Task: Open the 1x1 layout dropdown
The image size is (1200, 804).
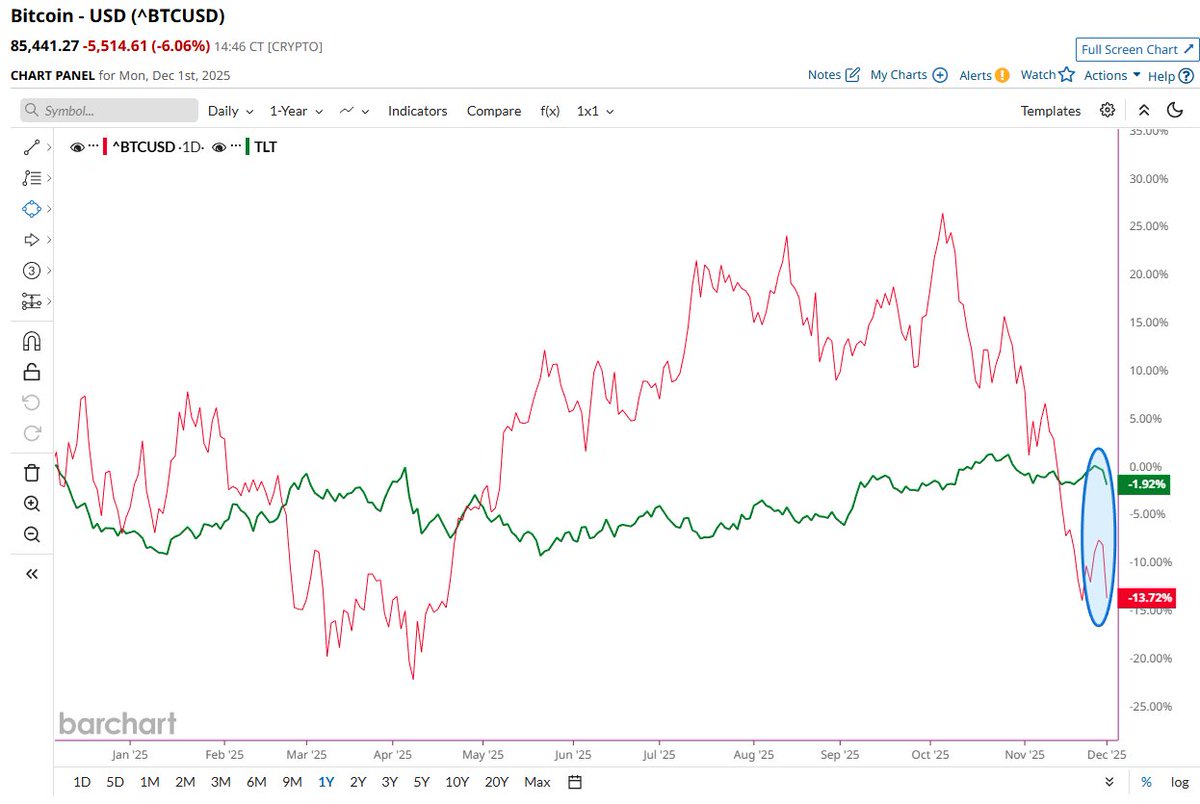Action: (x=594, y=111)
